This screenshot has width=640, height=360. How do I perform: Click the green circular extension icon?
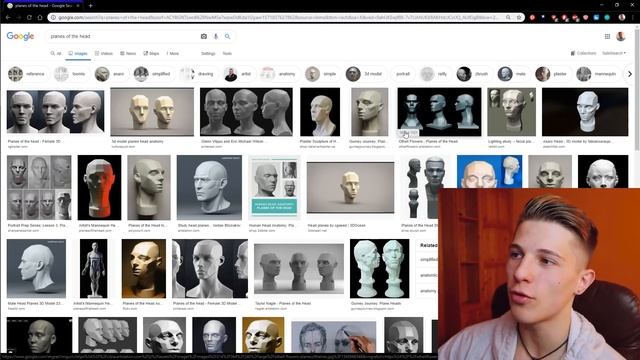pos(607,18)
